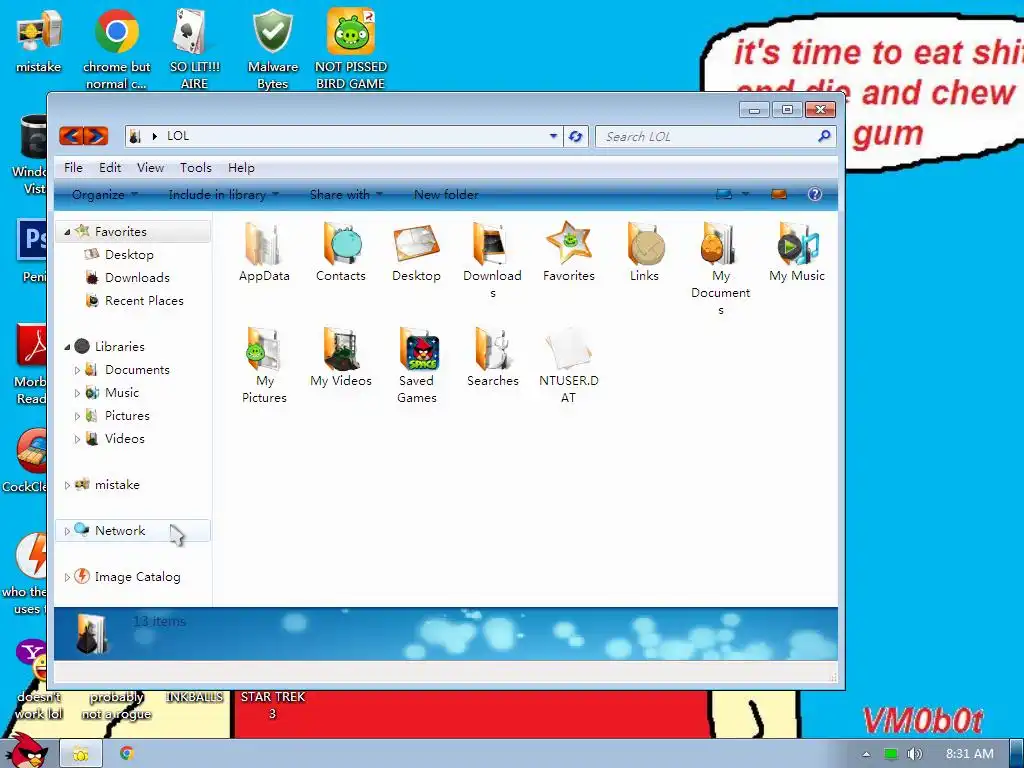
Task: Select the NTUSER.DAT file
Action: 568,366
